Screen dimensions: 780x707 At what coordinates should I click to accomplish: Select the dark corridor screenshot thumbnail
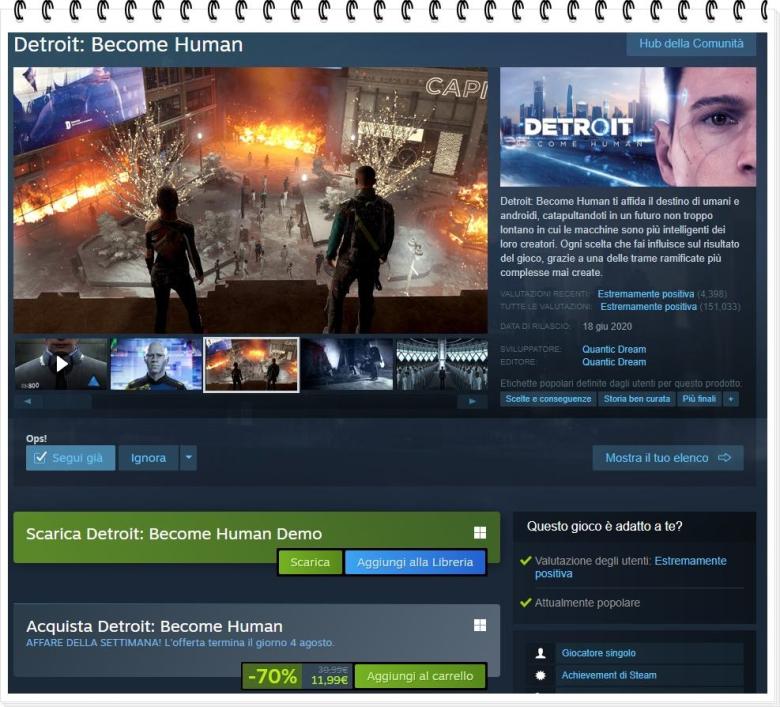point(347,364)
